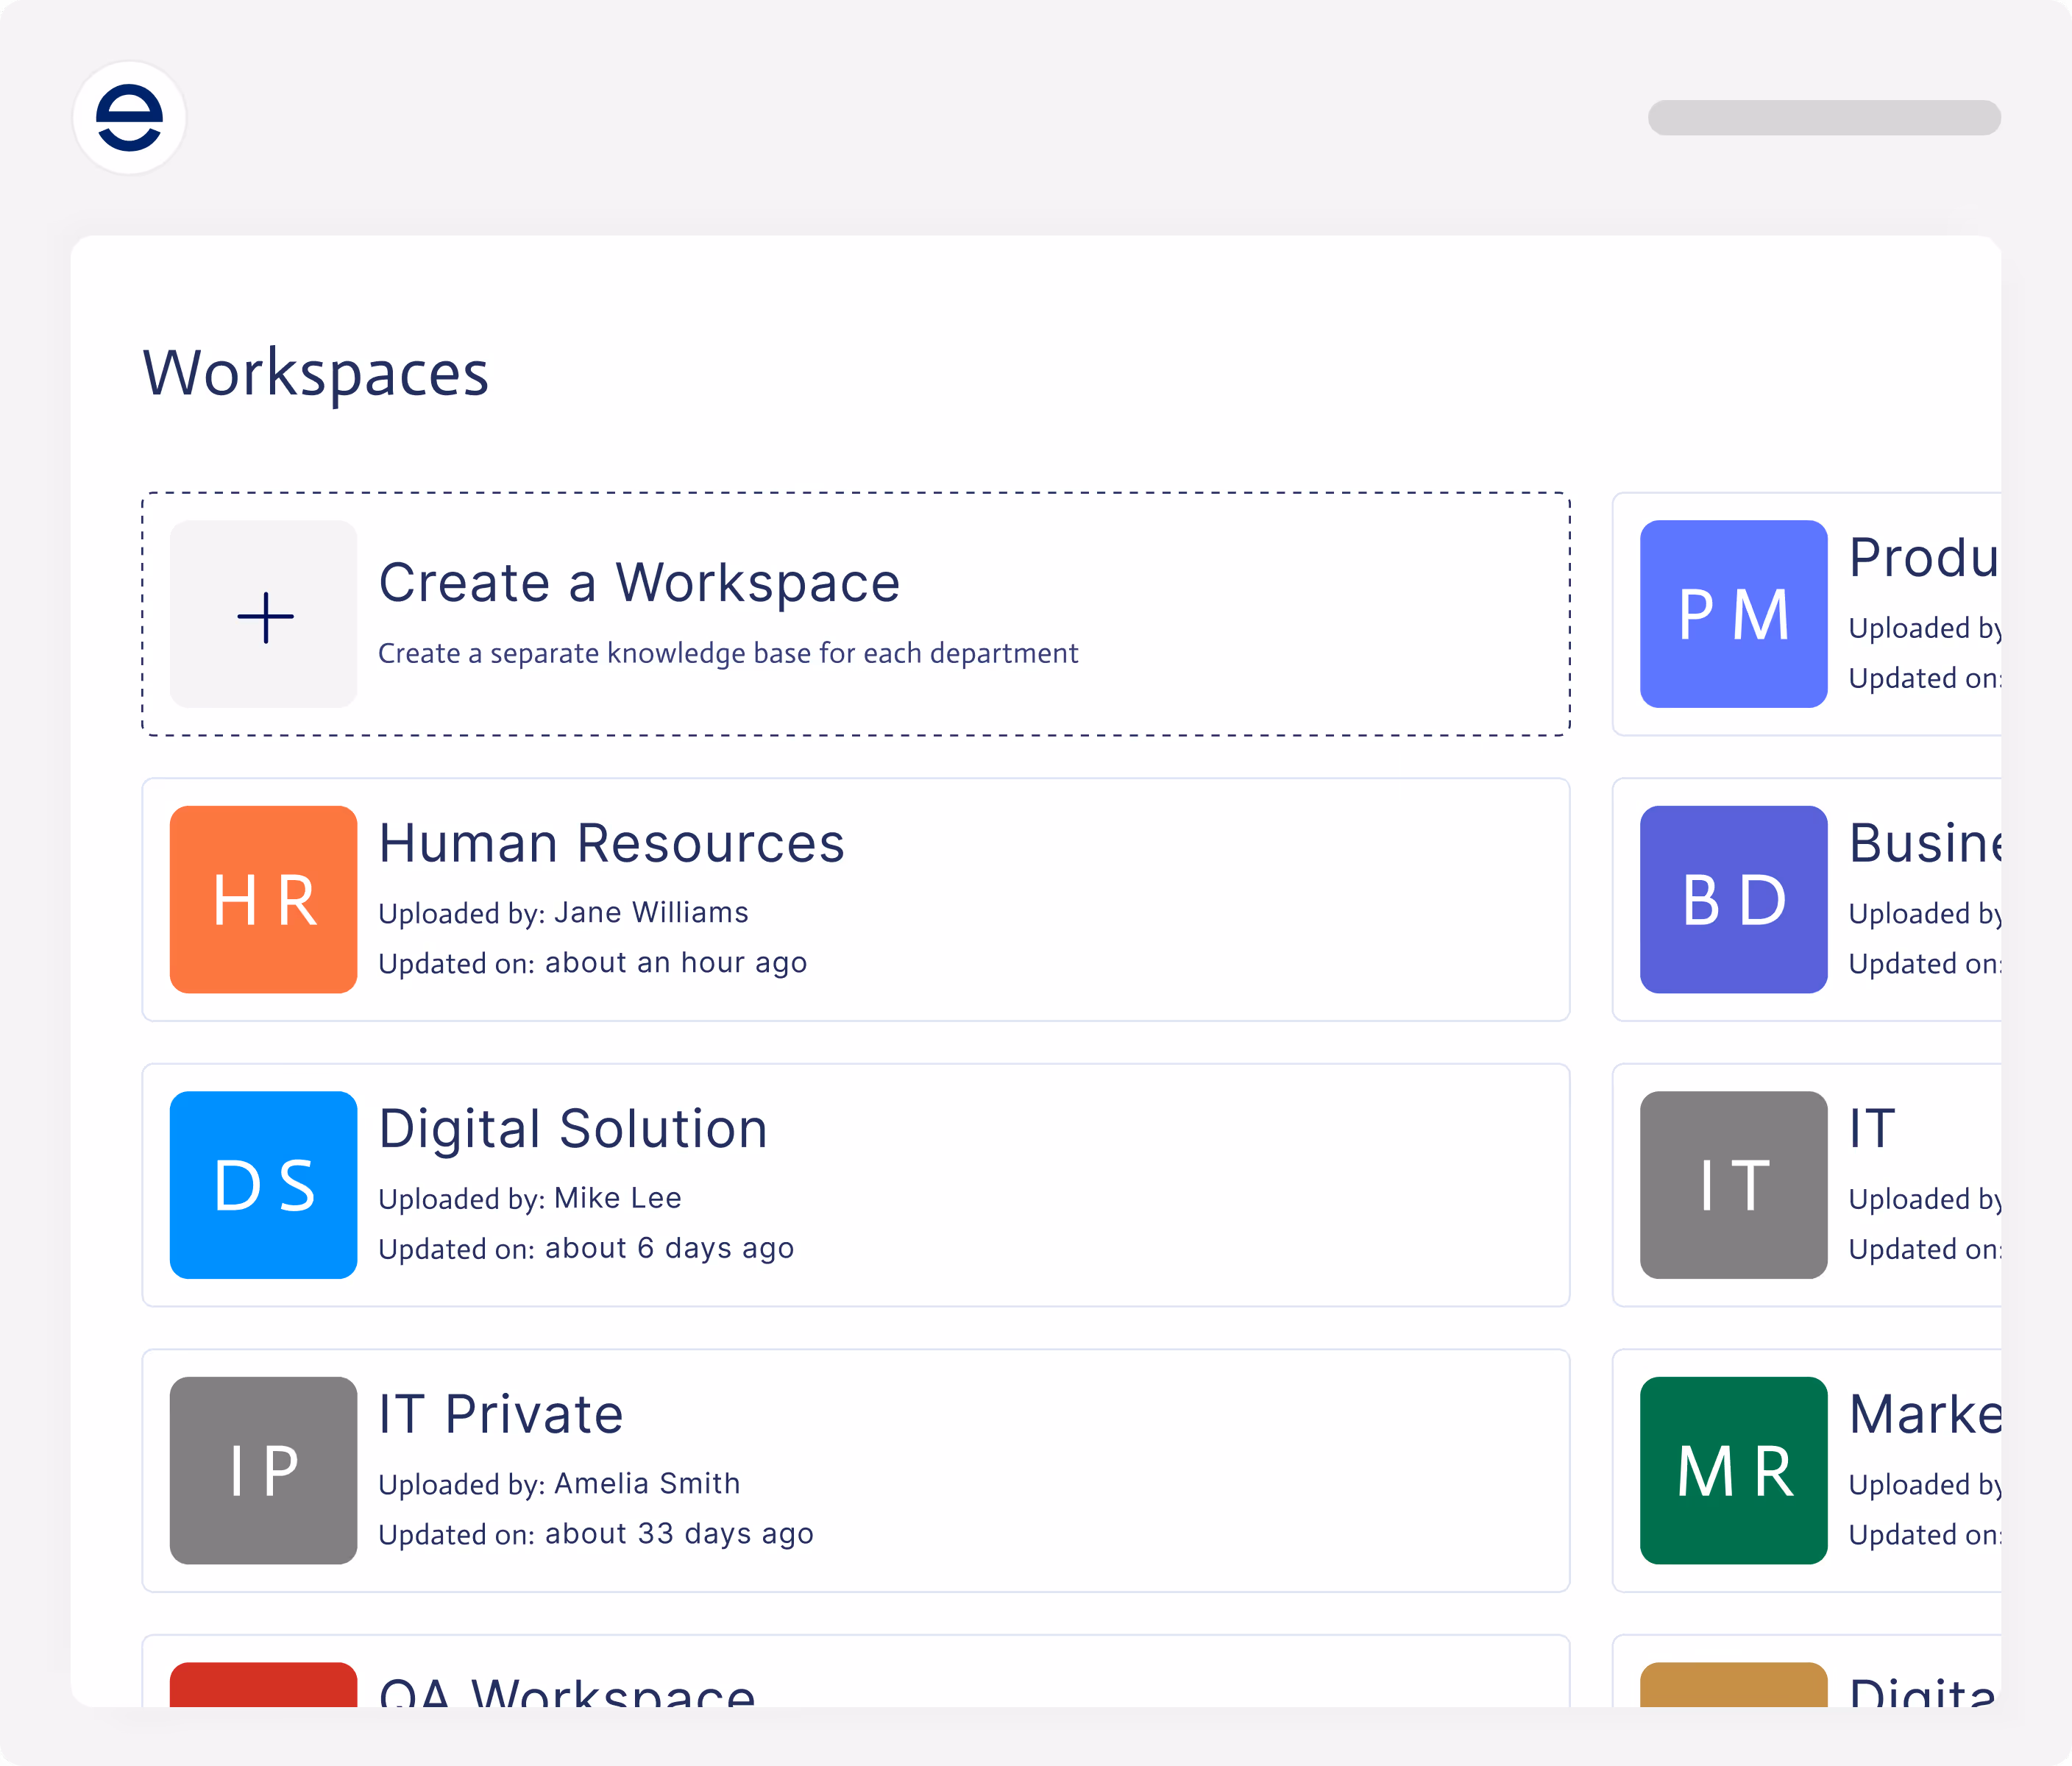The width and height of the screenshot is (2072, 1766).
Task: Open the Human Resources workspace title
Action: [611, 843]
